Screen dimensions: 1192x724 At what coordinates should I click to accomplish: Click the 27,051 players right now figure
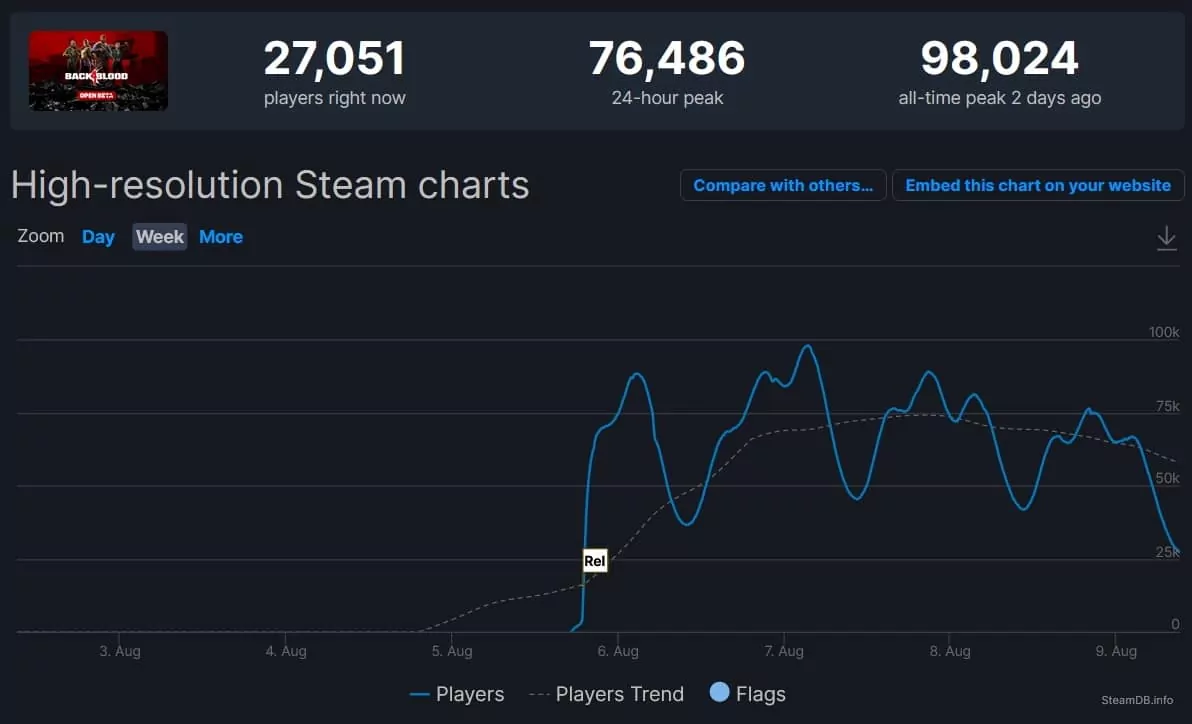[334, 58]
